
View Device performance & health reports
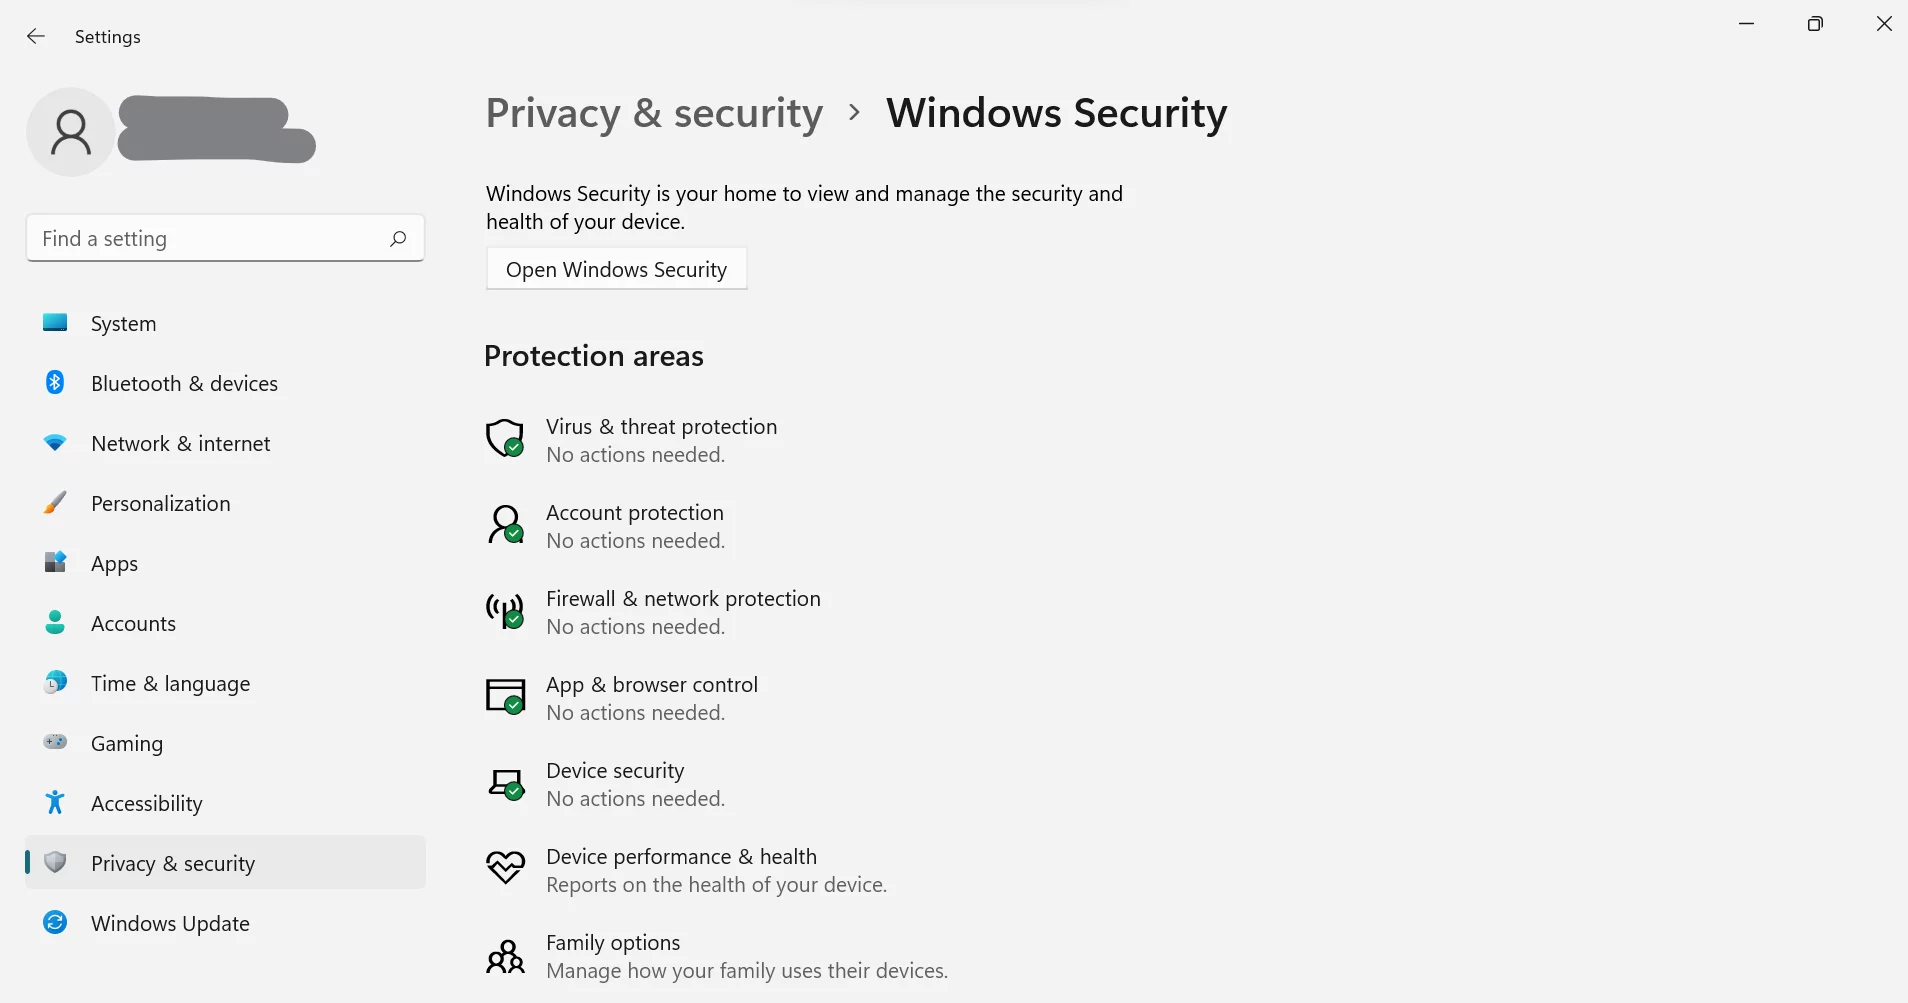coord(681,856)
